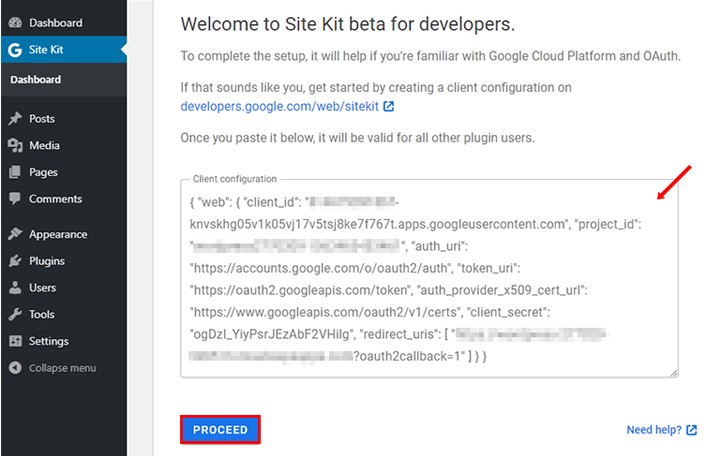This screenshot has height=456, width=709.
Task: Open the Users menu
Action: tap(64, 287)
